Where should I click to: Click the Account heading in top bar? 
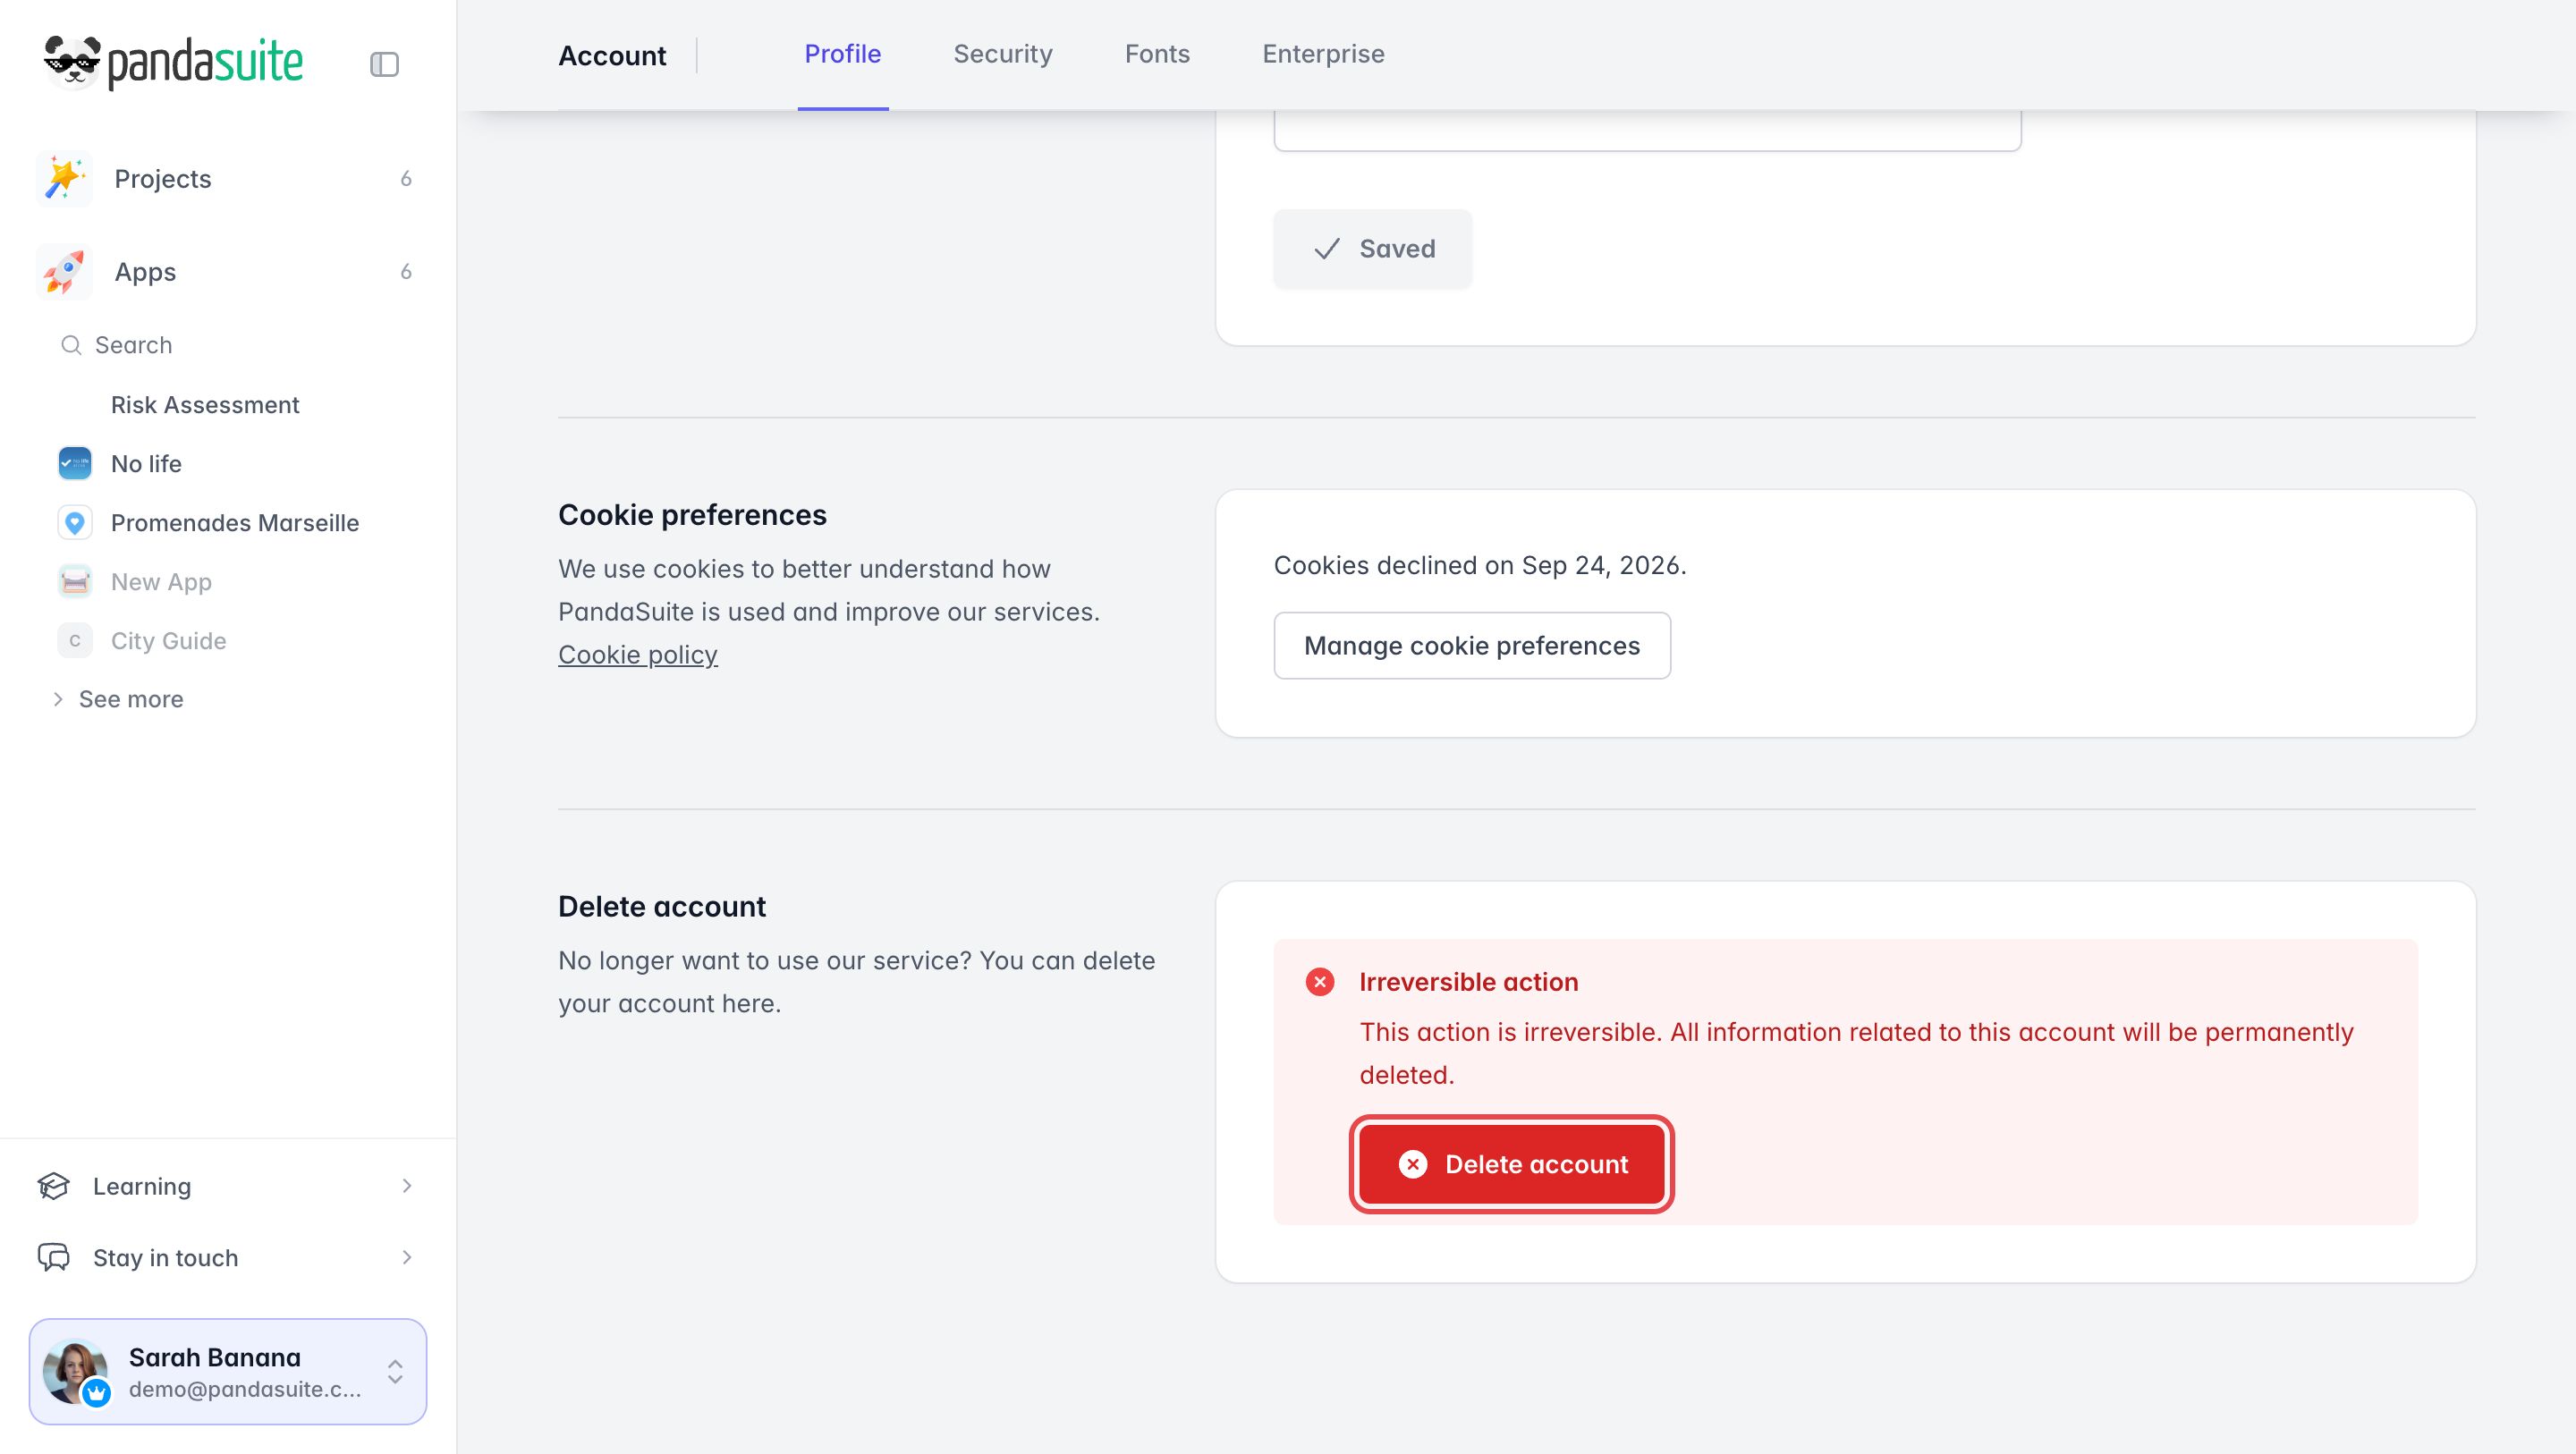click(612, 56)
